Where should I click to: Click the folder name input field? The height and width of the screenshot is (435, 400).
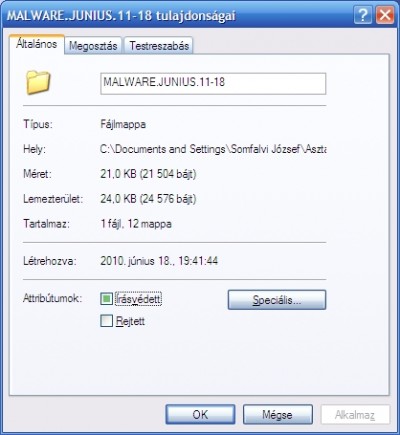click(x=213, y=84)
